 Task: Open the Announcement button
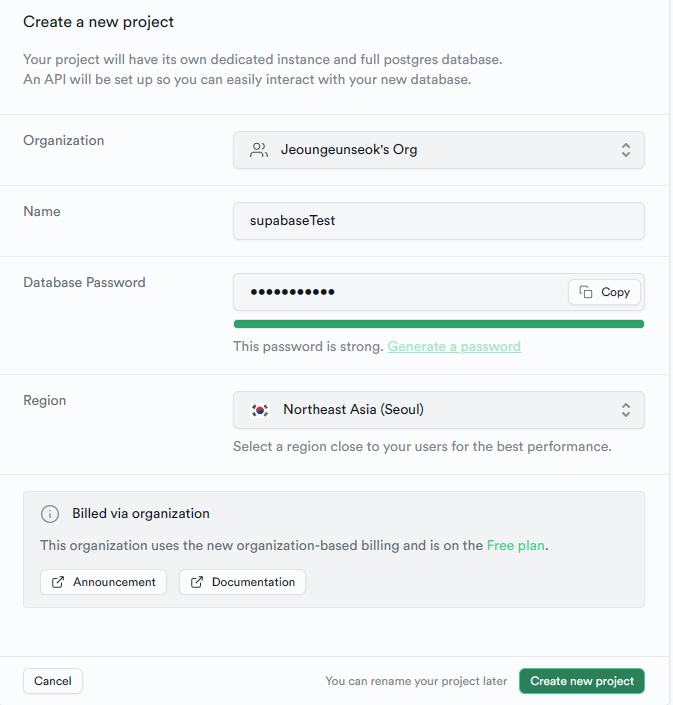click(103, 582)
